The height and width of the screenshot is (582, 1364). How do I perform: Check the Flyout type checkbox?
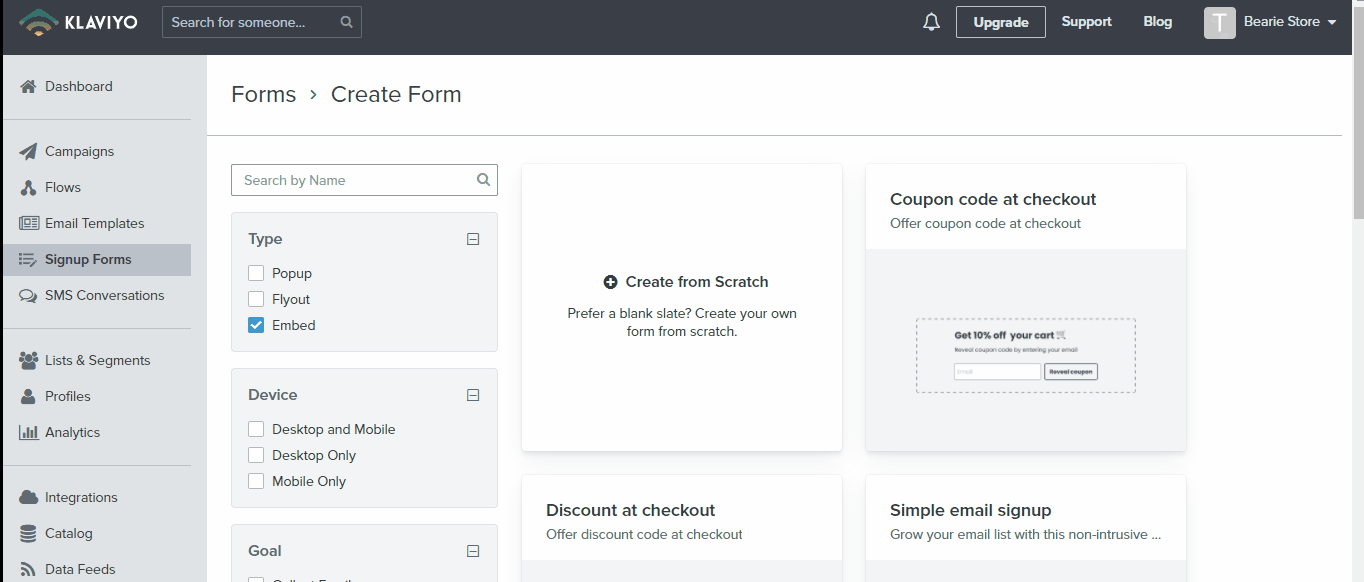click(256, 299)
